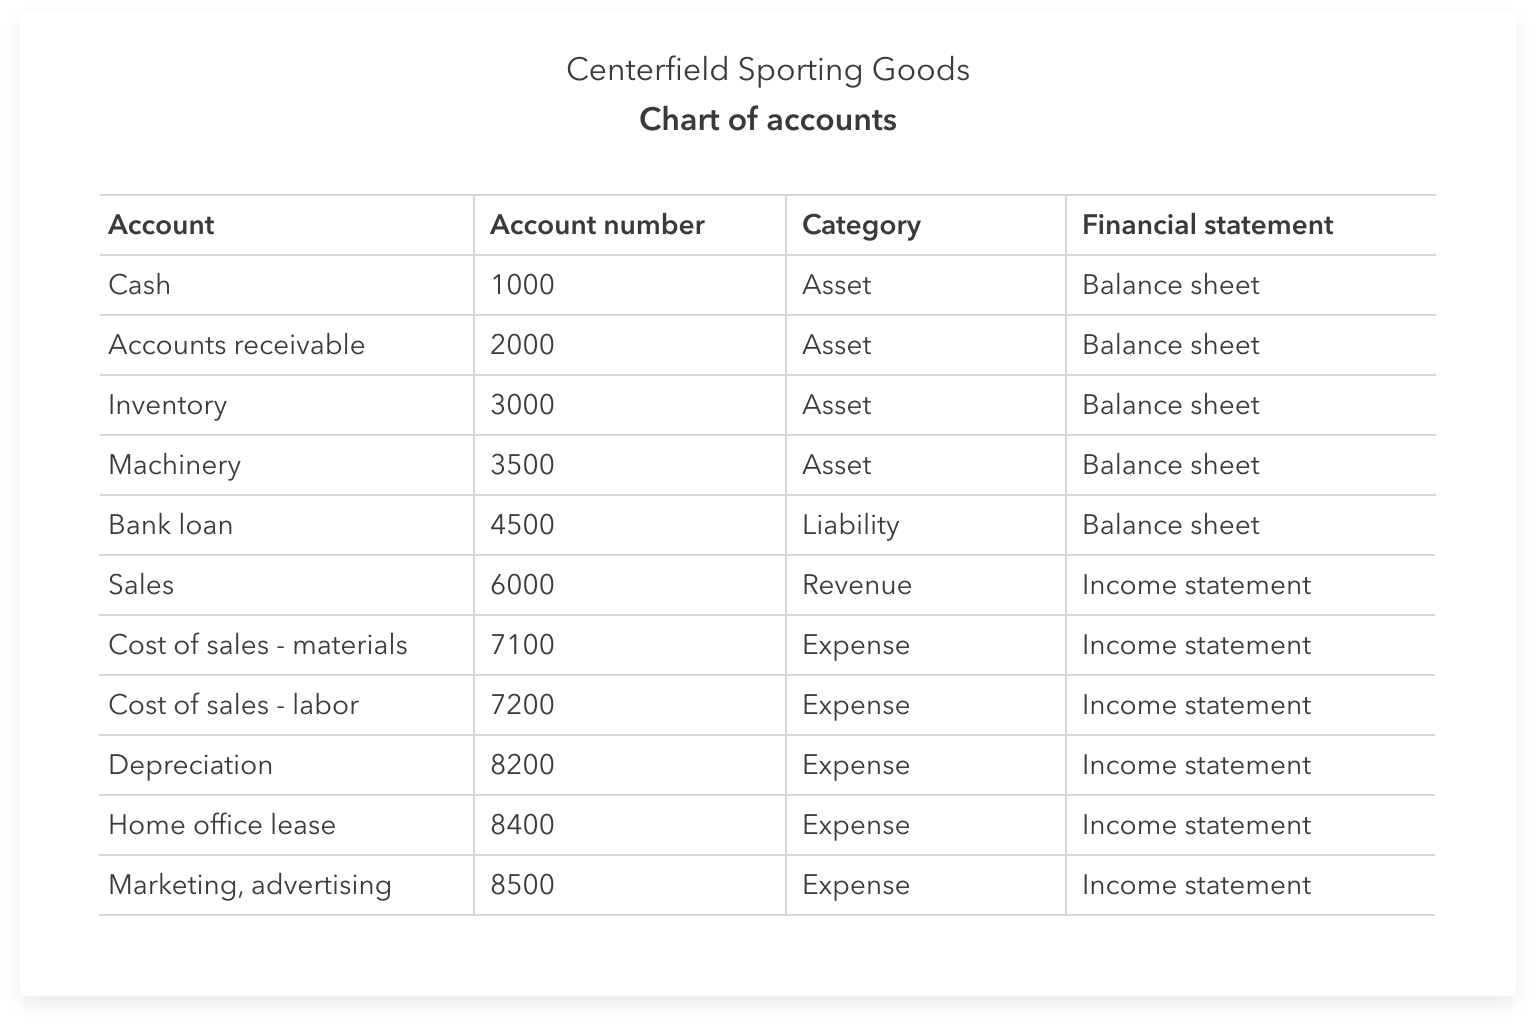
Task: Select the Bank loan account cell
Action: pos(170,525)
